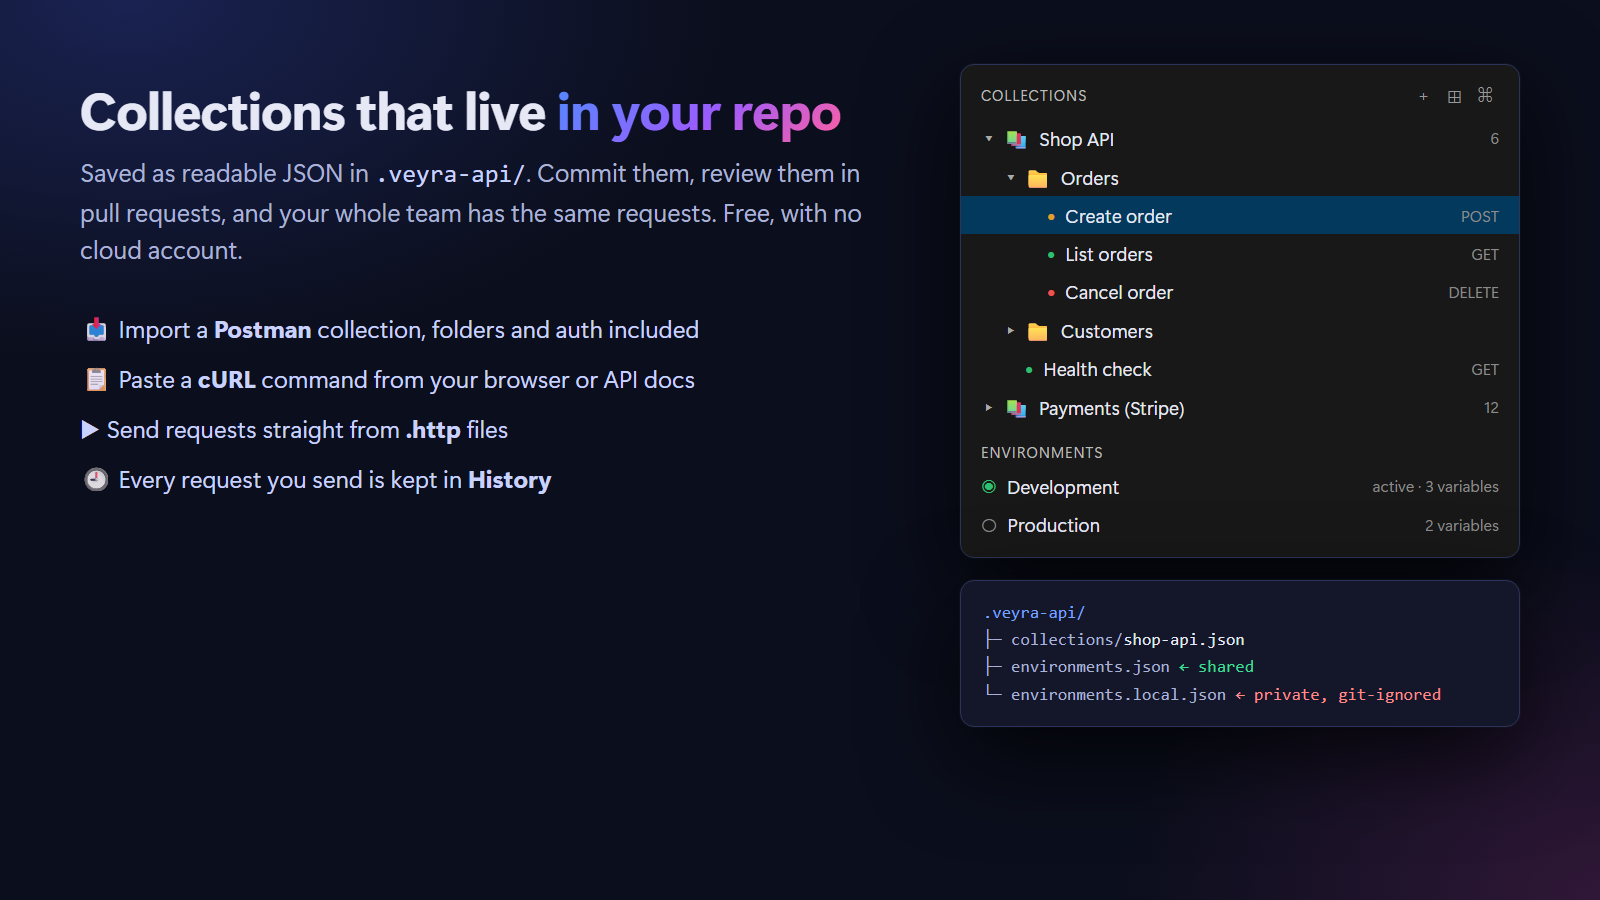
Task: Click the environments.local.json file name
Action: coord(1118,695)
